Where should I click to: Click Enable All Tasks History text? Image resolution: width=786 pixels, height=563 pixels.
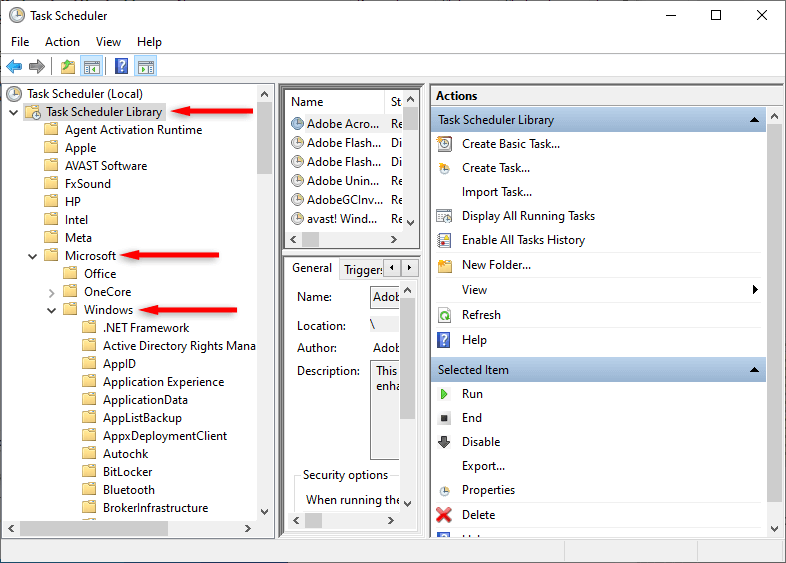[523, 240]
